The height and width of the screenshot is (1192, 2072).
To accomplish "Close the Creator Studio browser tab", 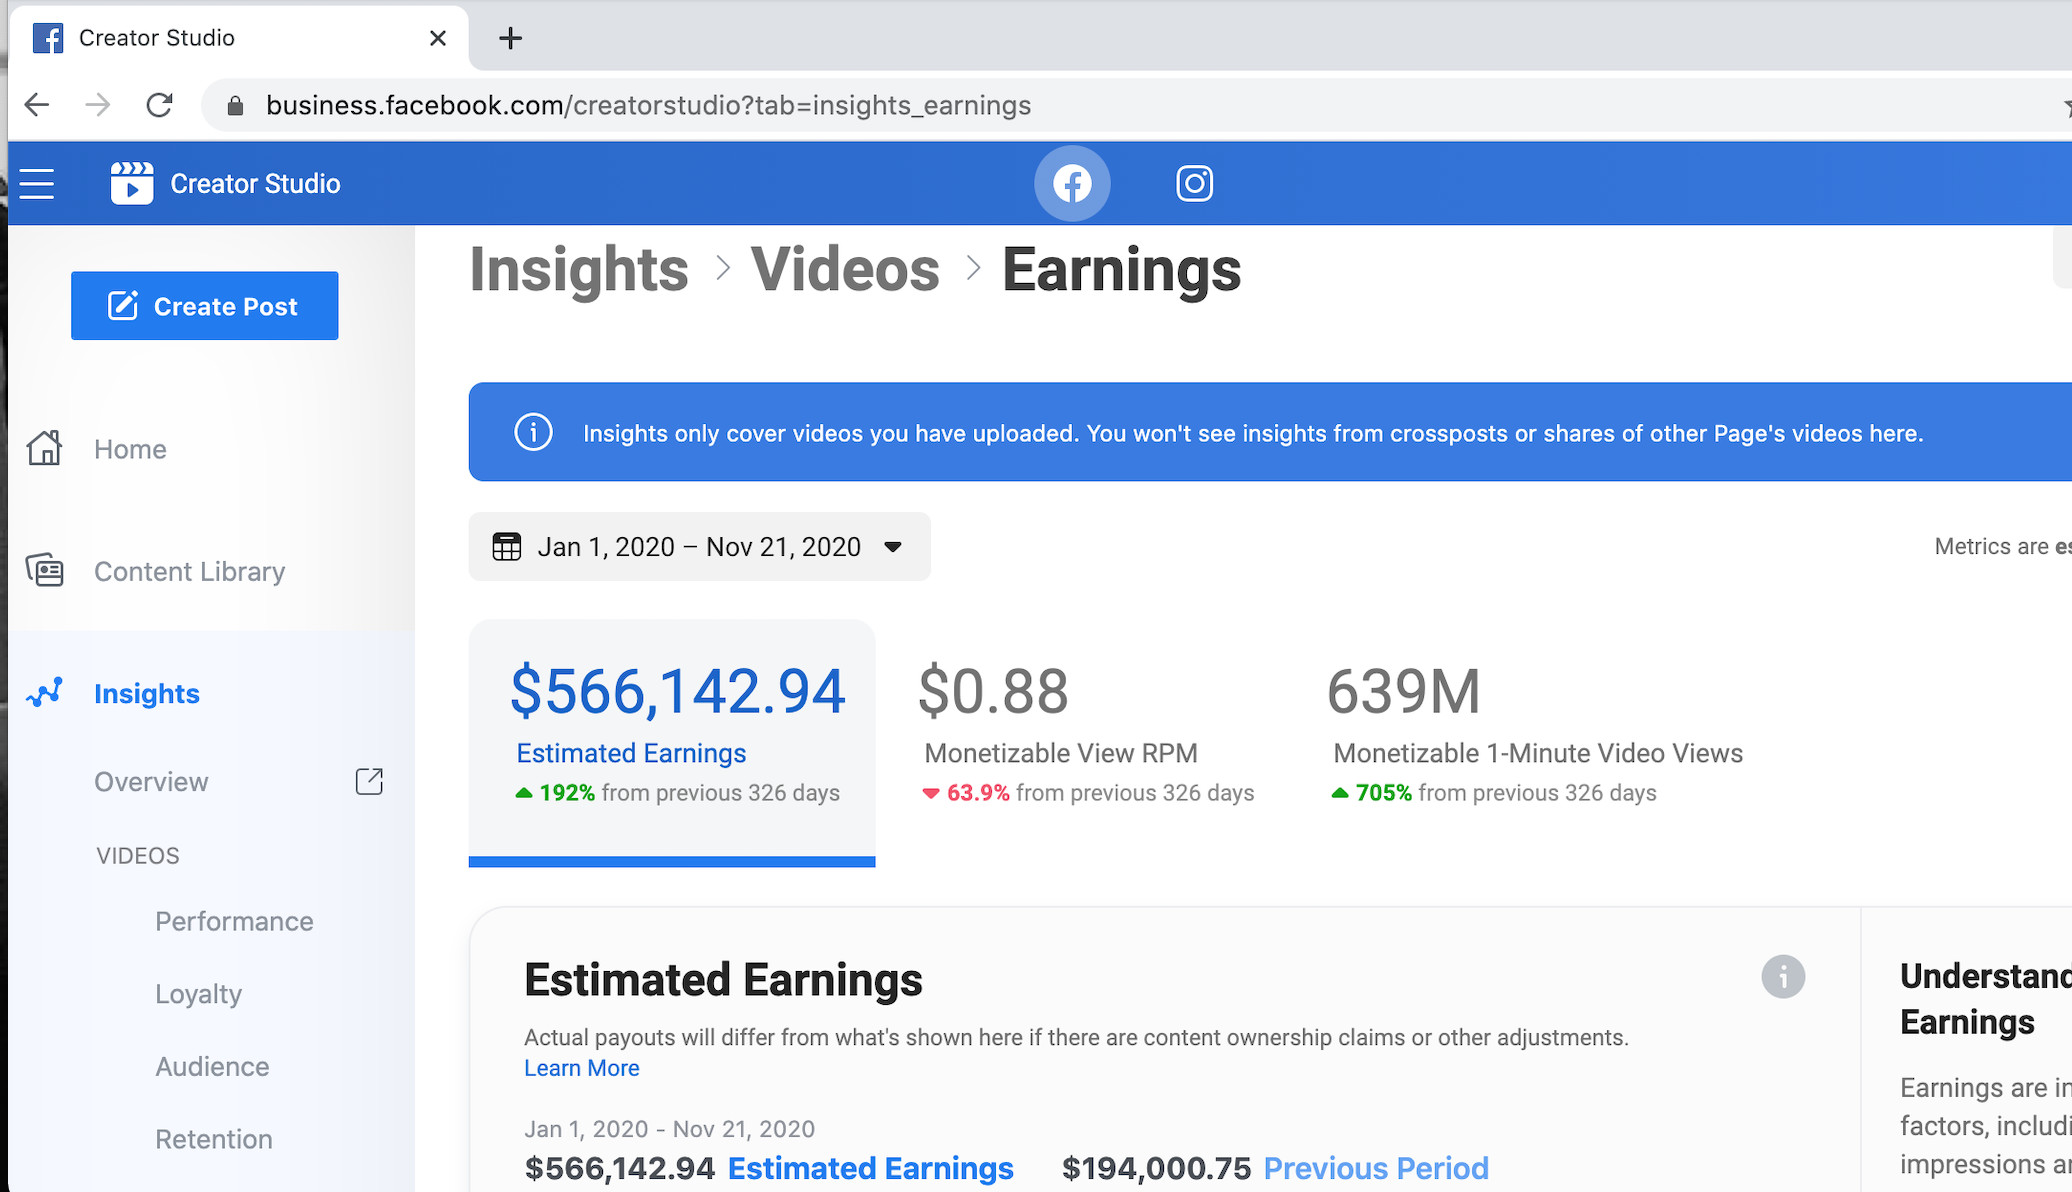I will [x=438, y=38].
